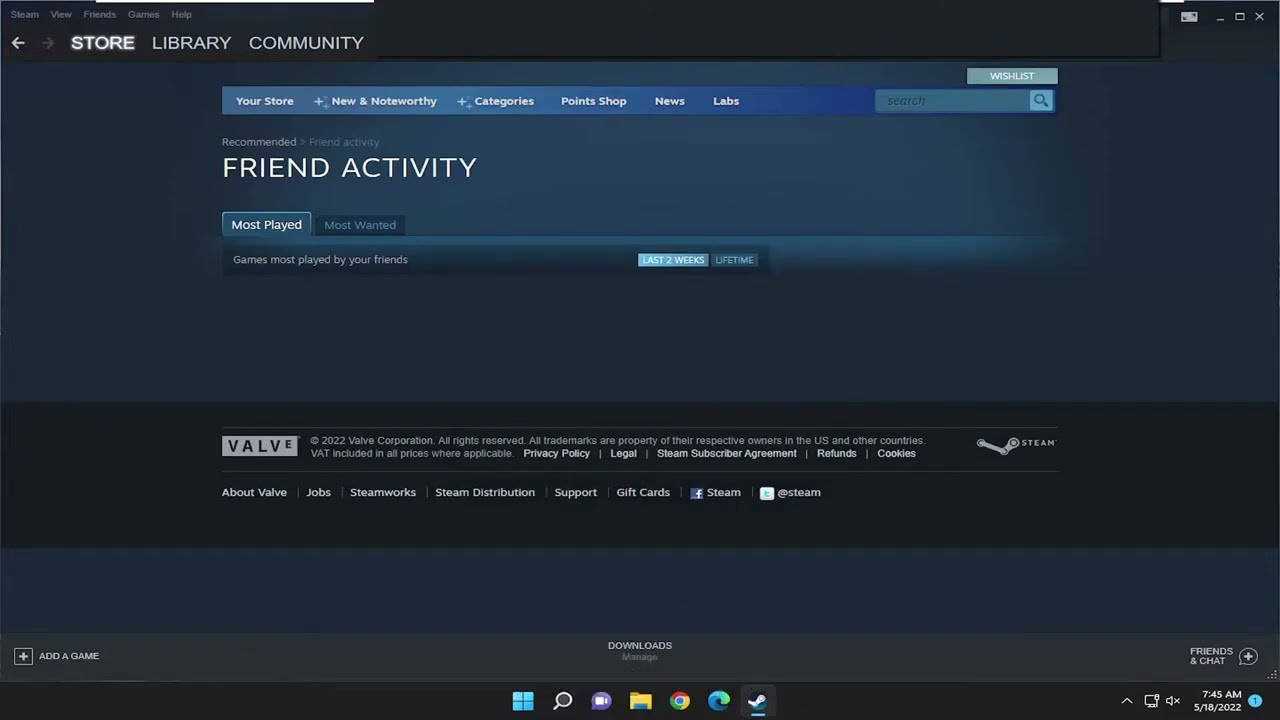Launch Steam from the taskbar icon
This screenshot has width=1280, height=720.
(x=757, y=700)
